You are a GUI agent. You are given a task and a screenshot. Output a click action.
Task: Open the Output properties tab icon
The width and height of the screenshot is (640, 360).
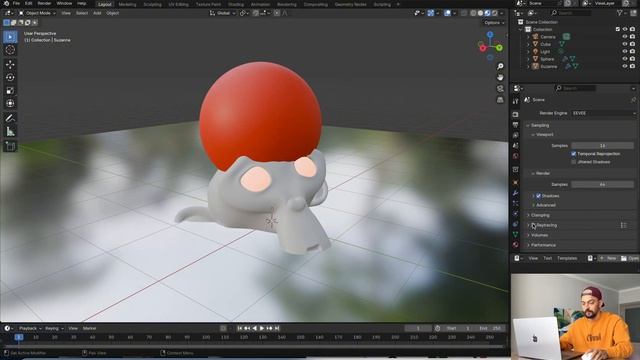click(x=516, y=125)
